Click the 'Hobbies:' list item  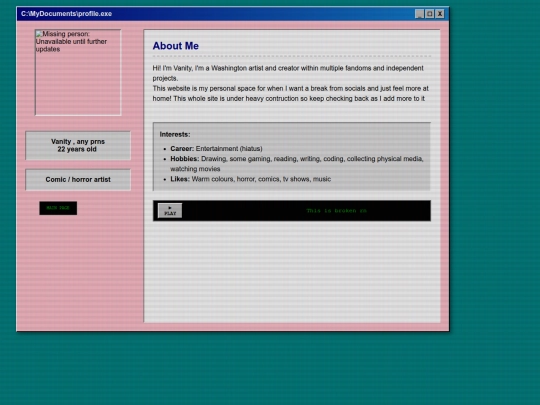[x=297, y=164]
